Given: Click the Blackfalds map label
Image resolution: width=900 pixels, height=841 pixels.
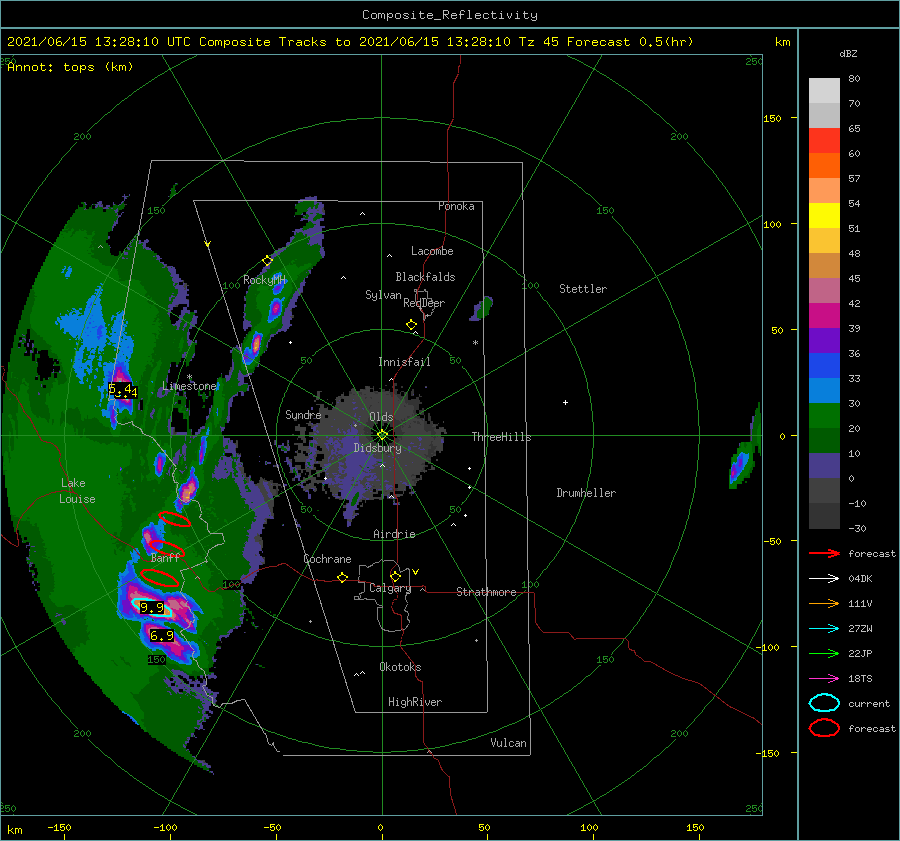Looking at the screenshot, I should [425, 277].
